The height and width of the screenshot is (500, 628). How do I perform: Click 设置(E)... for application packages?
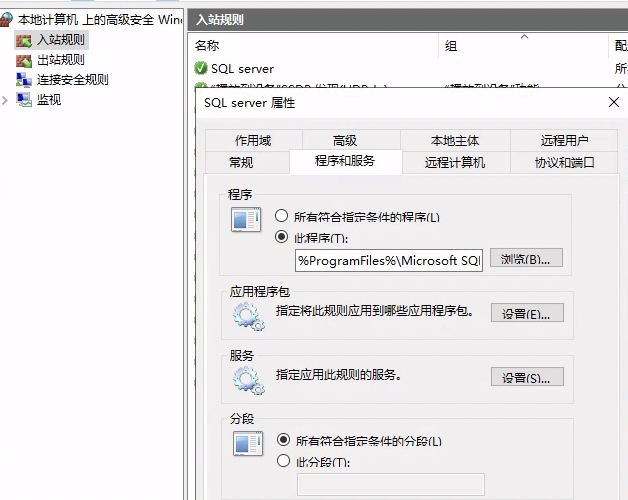click(527, 312)
